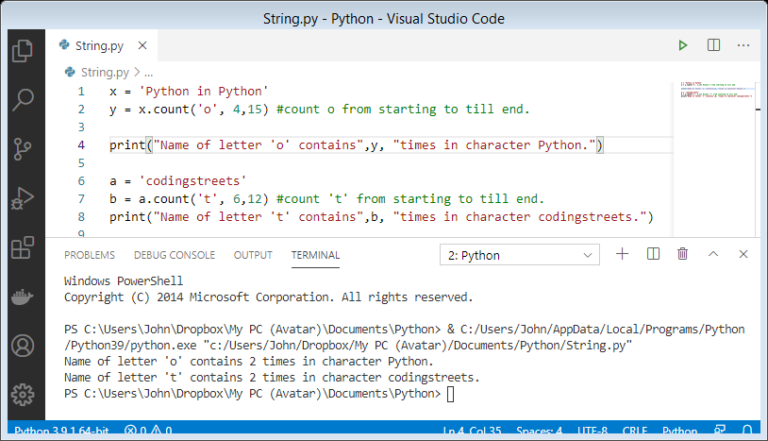Open the '2: Python' terminal selector dropdown
Image resolution: width=768 pixels, height=441 pixels.
pos(520,255)
